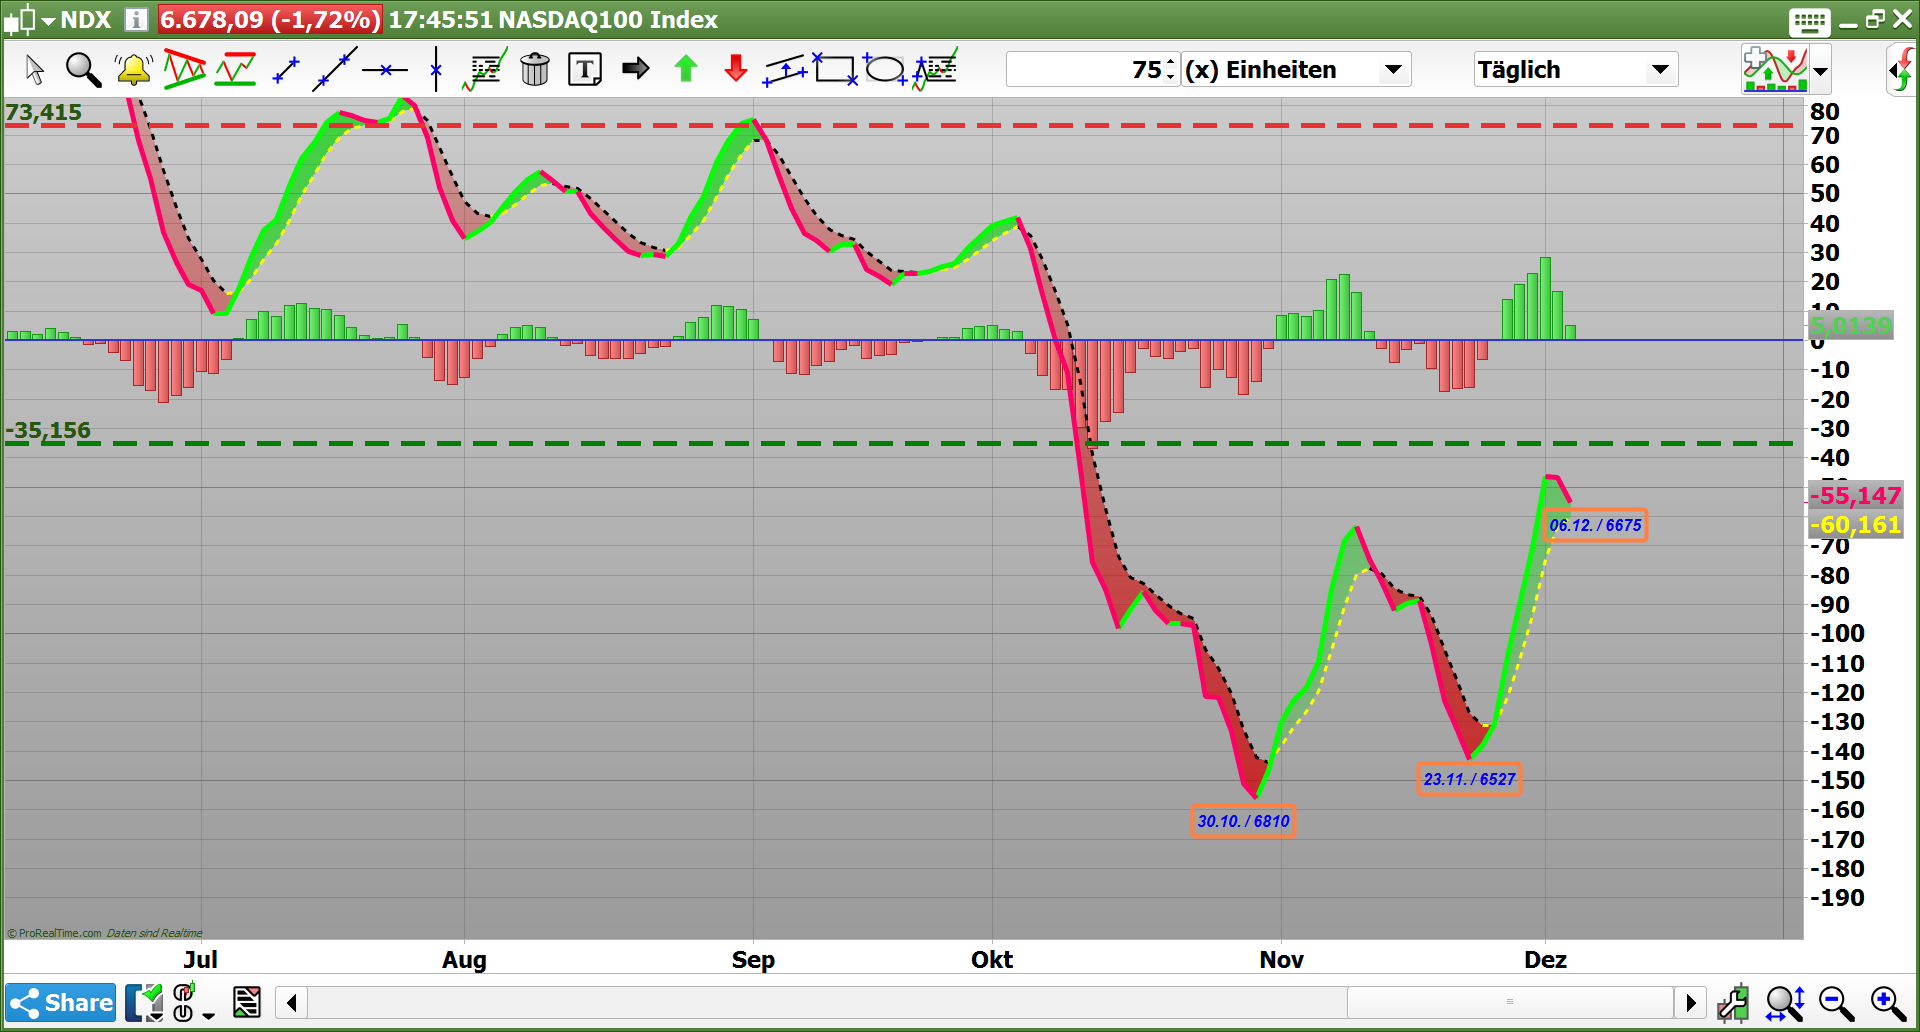
Task: Select the support and resistance channel tool
Action: pos(236,69)
